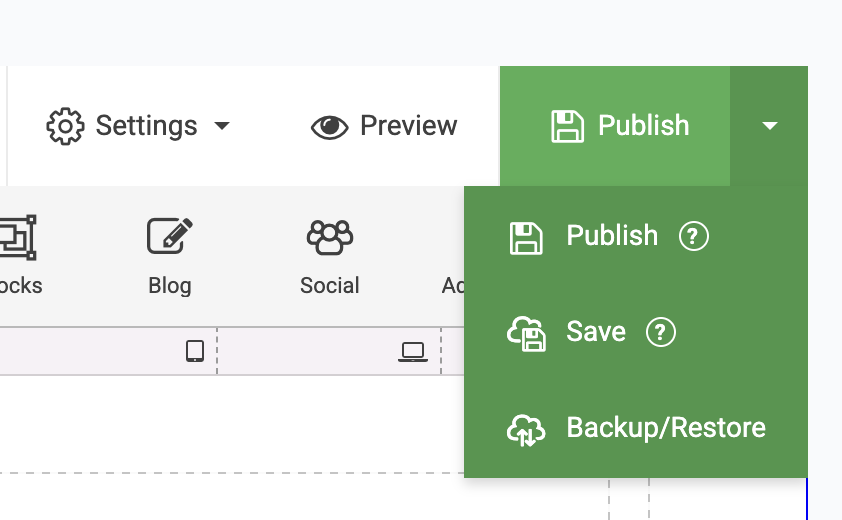Click the floppy disk icon in top Publish button
The image size is (842, 520).
[567, 126]
